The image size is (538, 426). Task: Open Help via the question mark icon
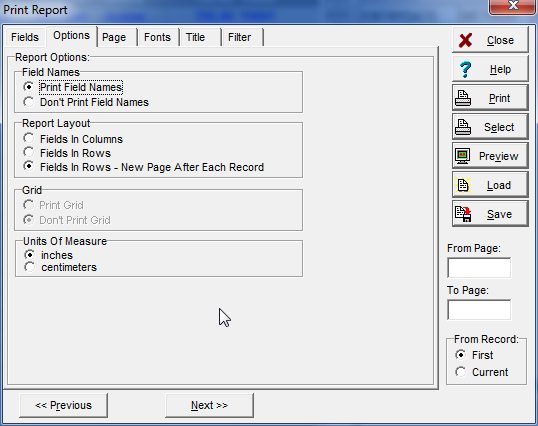465,69
